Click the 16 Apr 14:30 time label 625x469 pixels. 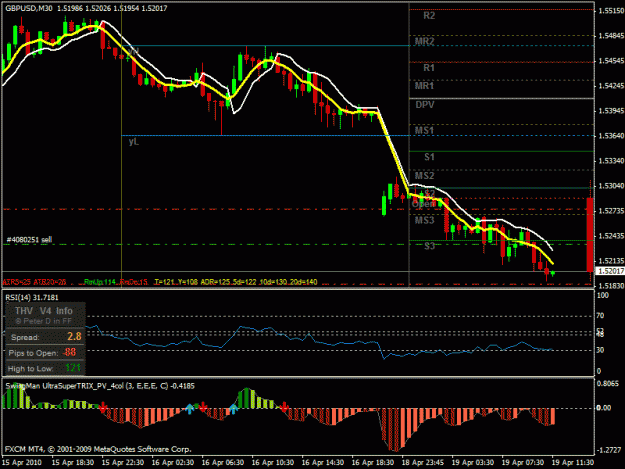pyautogui.click(x=323, y=463)
